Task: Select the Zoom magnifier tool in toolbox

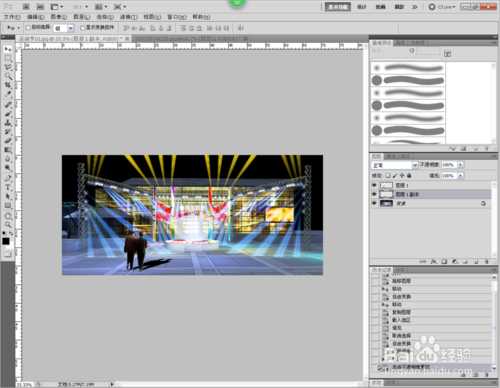Action: 7,224
